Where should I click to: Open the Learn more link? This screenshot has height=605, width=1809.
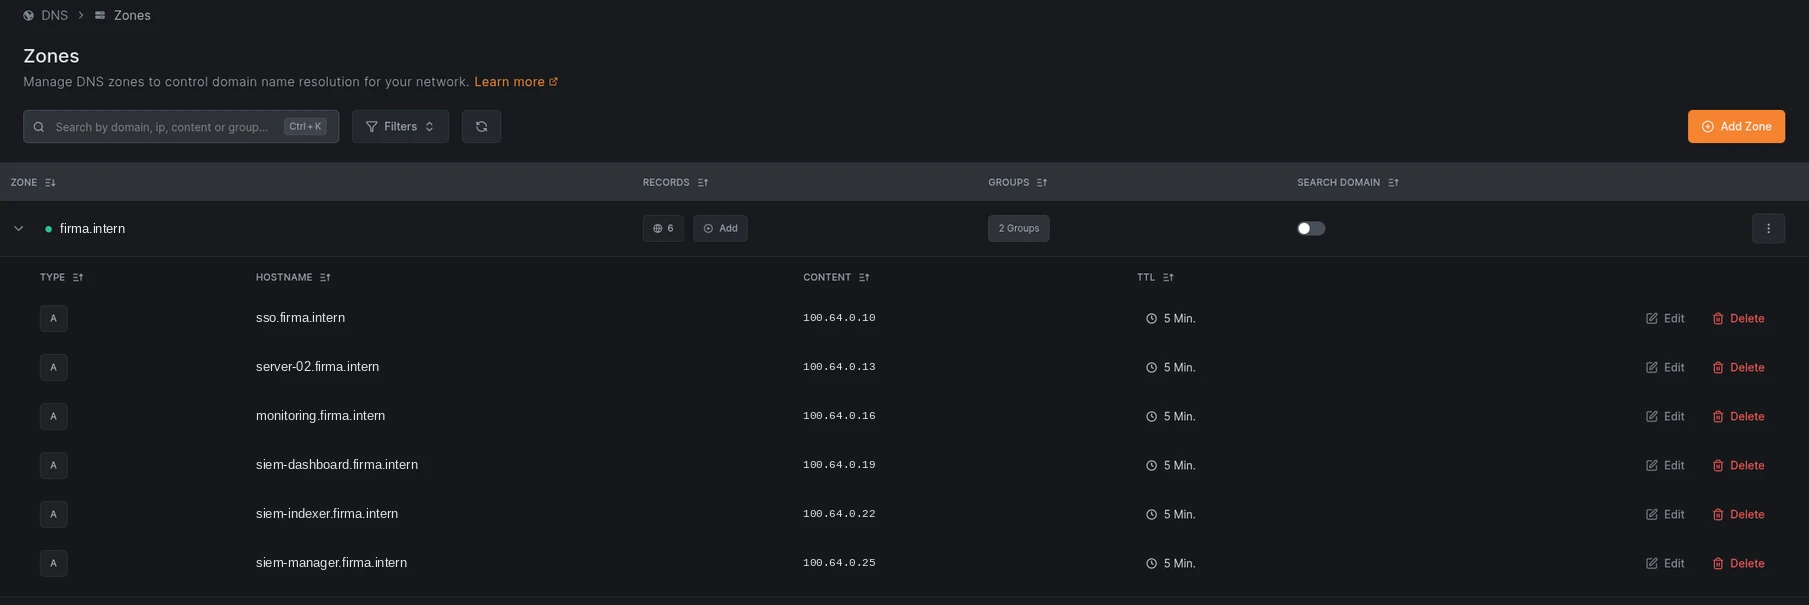tap(516, 82)
